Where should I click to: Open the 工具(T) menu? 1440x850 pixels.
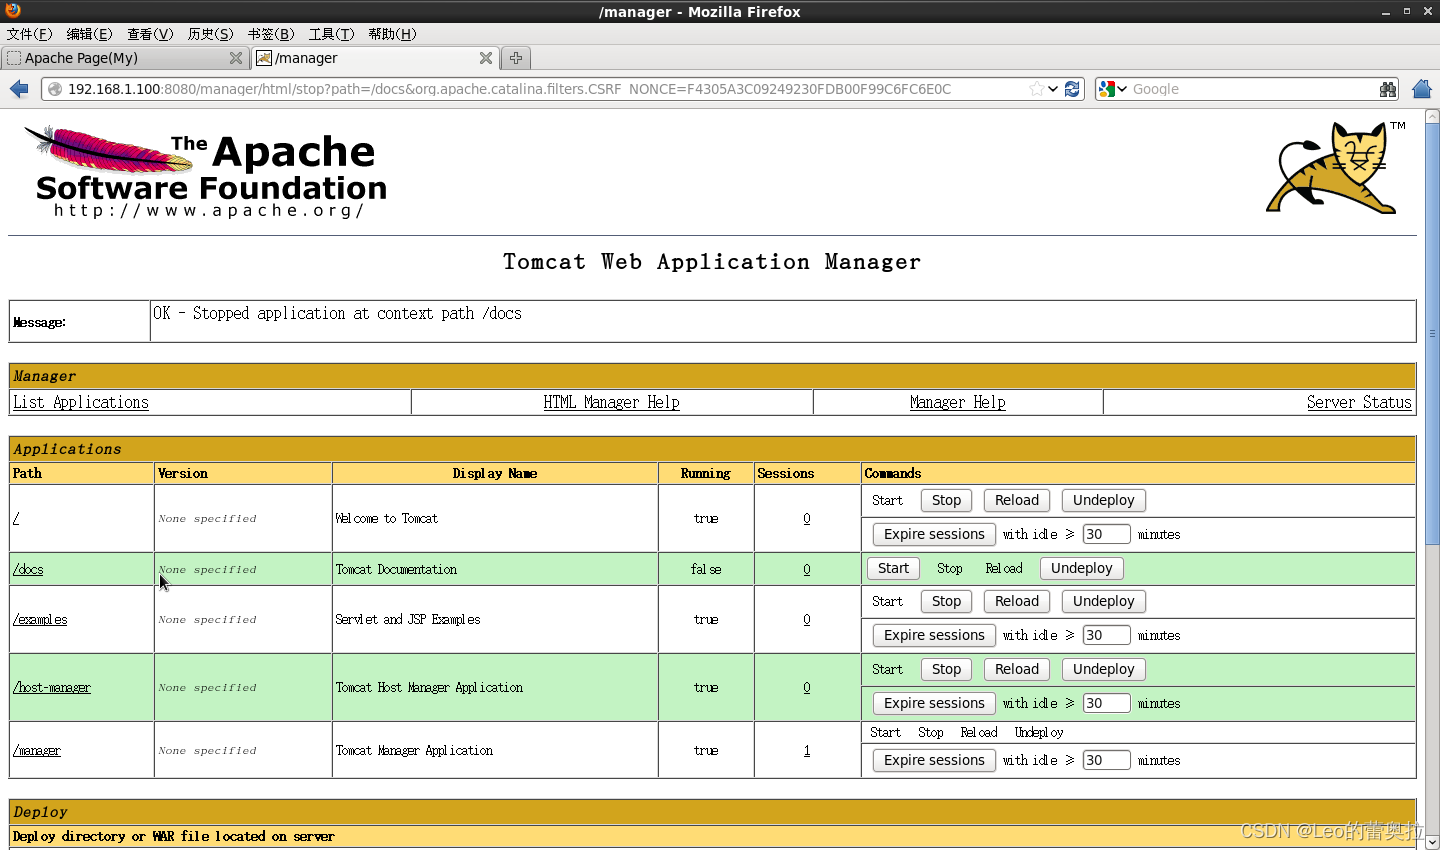tap(331, 34)
